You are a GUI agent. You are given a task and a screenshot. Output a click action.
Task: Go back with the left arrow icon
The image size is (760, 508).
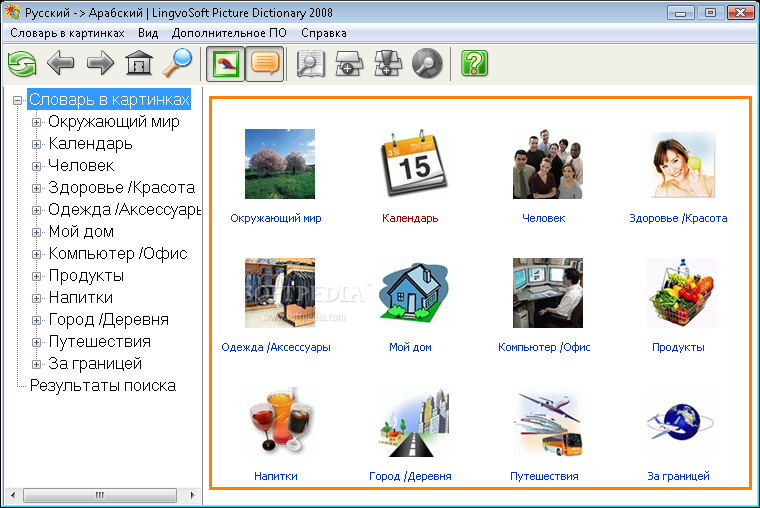61,63
